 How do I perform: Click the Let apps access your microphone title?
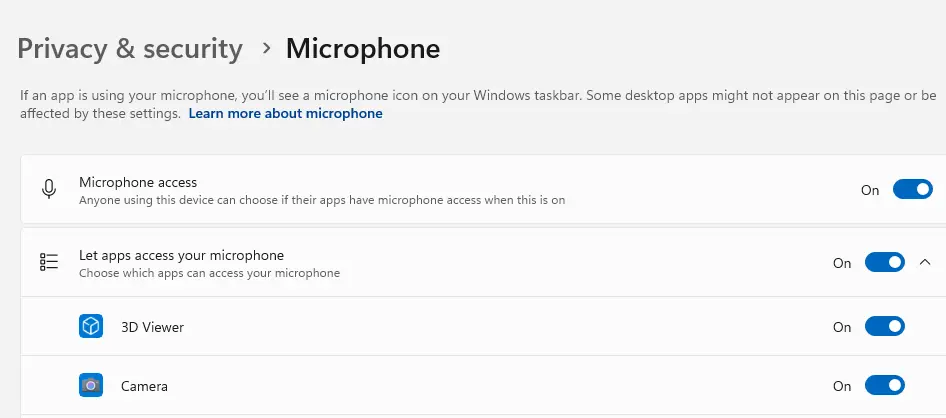(181, 255)
